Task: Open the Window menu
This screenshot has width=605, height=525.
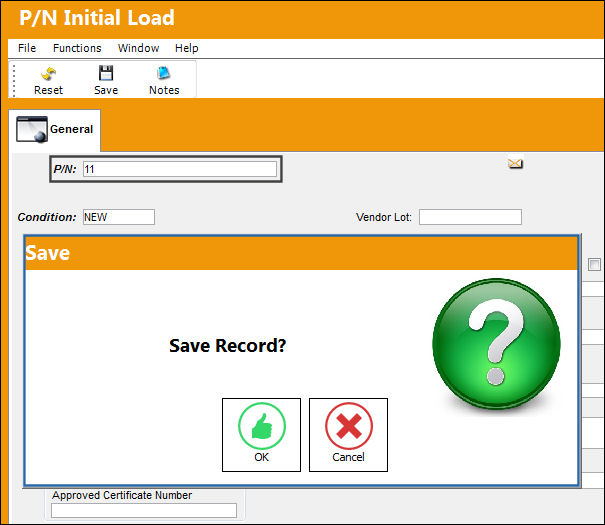Action: [x=139, y=48]
